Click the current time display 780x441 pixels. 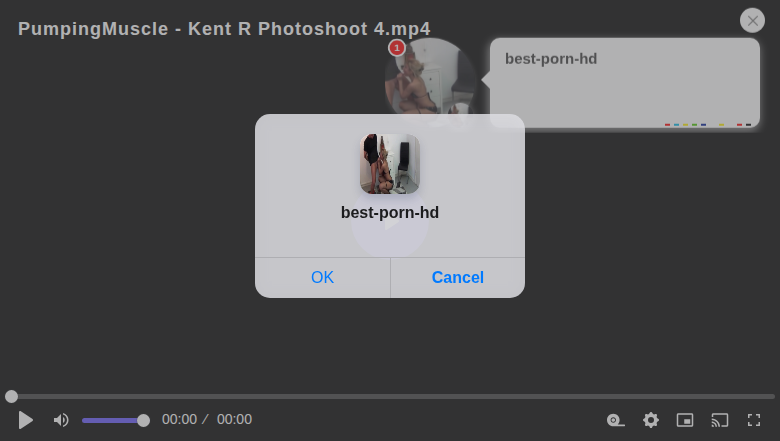[179, 420]
